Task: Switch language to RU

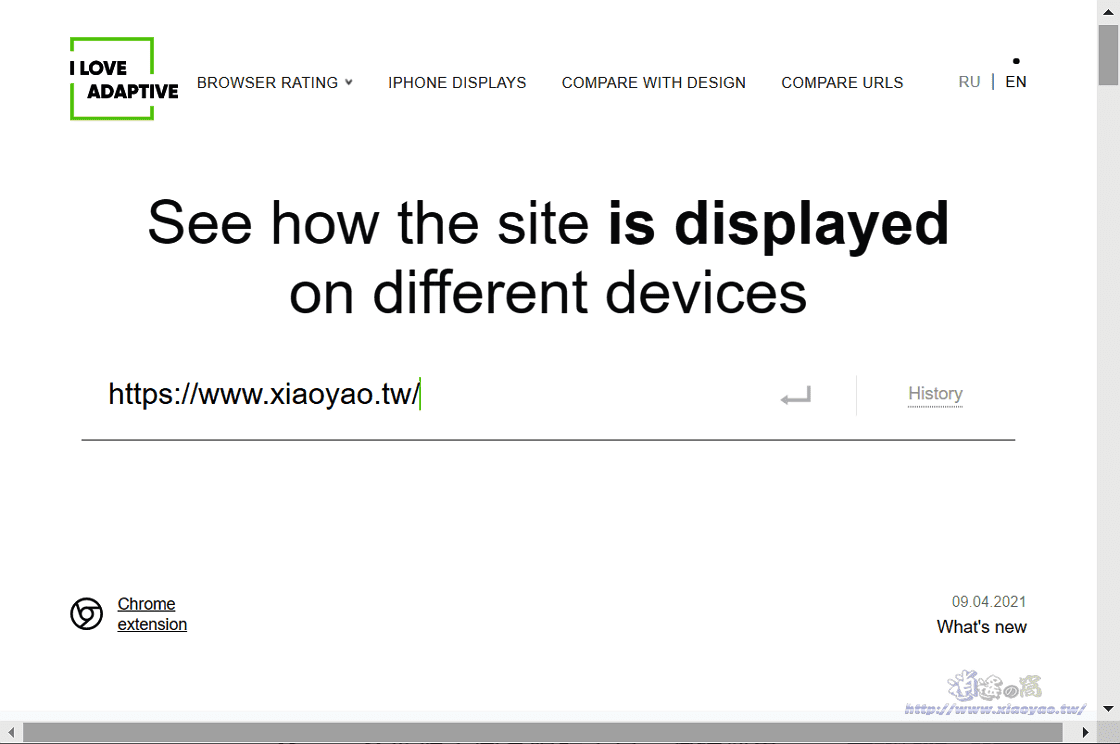Action: tap(969, 82)
